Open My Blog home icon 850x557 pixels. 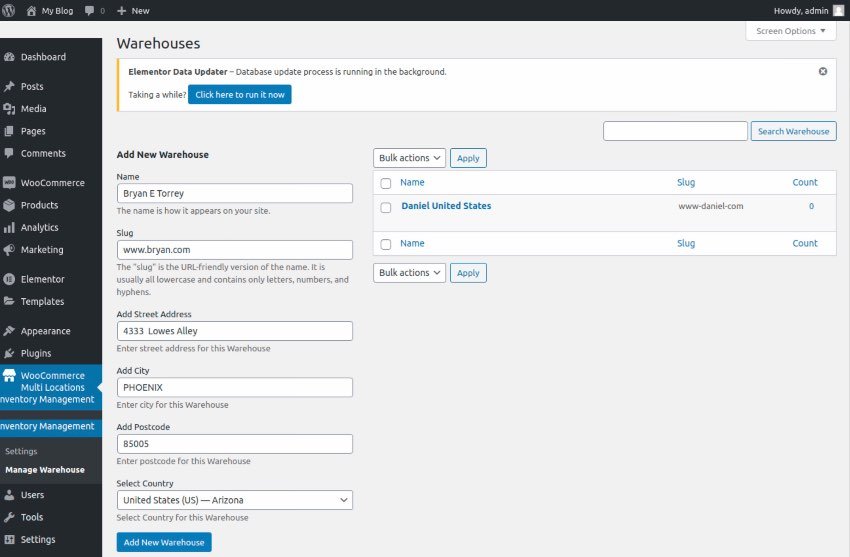point(31,10)
